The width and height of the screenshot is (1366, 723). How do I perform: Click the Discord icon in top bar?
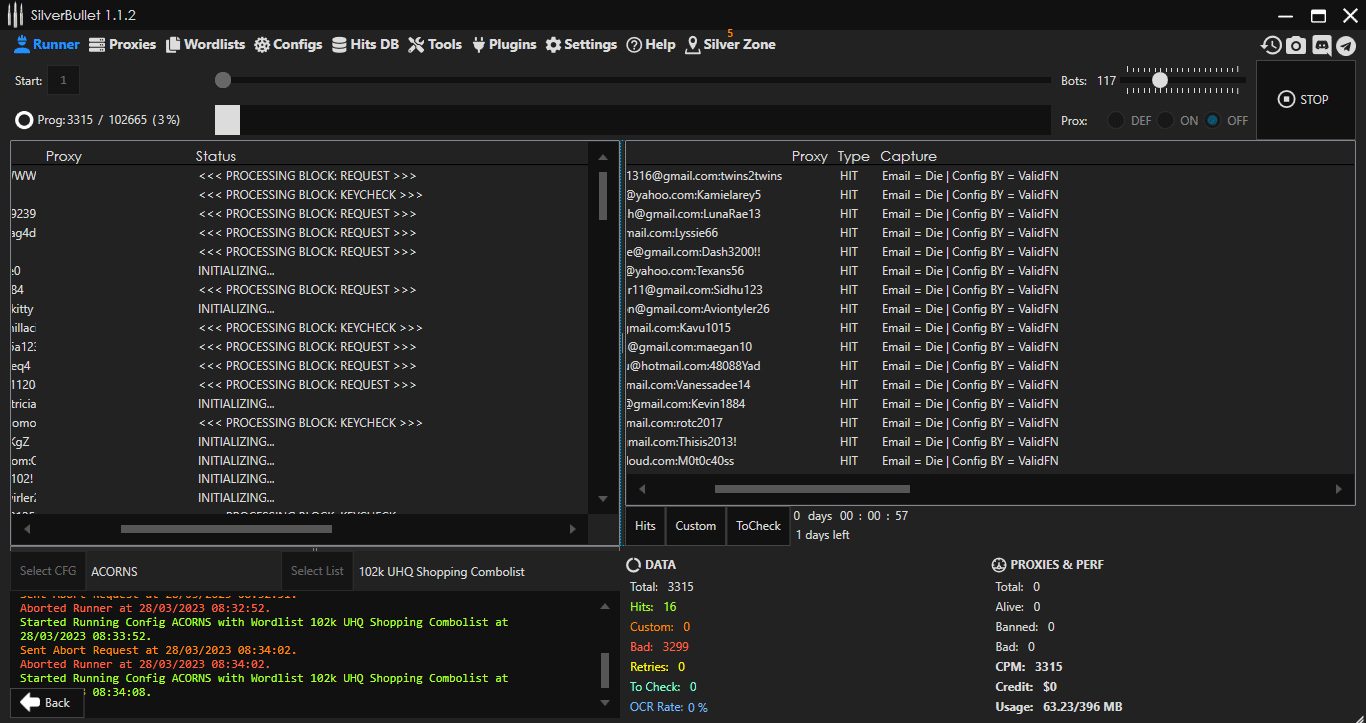(x=1321, y=45)
